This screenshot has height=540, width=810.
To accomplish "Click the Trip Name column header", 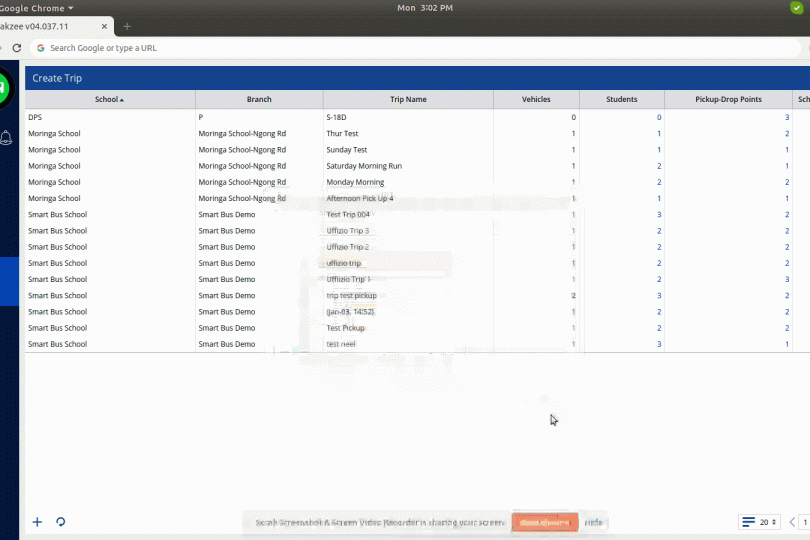I will point(408,100).
